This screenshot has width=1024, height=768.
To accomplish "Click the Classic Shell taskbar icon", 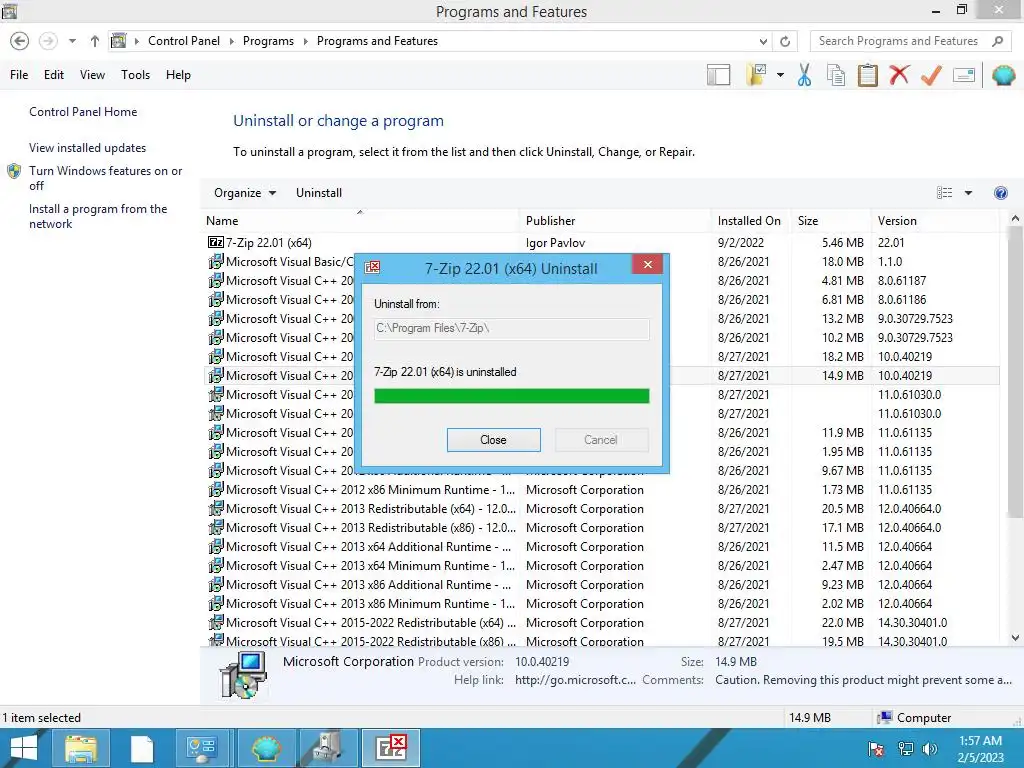I will coord(266,748).
